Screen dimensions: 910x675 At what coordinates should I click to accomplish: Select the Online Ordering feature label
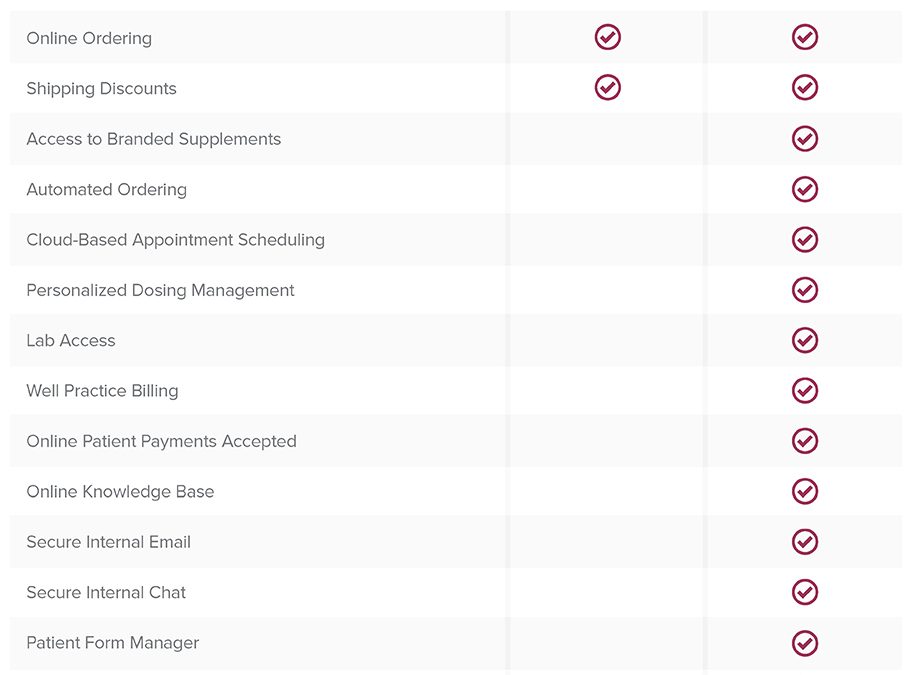(89, 38)
